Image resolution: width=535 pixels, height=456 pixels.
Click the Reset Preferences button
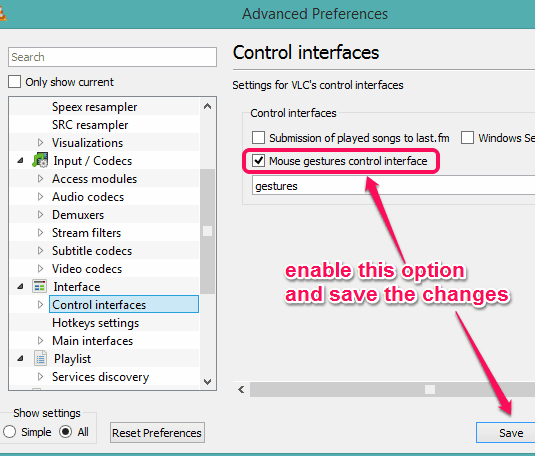click(x=157, y=433)
